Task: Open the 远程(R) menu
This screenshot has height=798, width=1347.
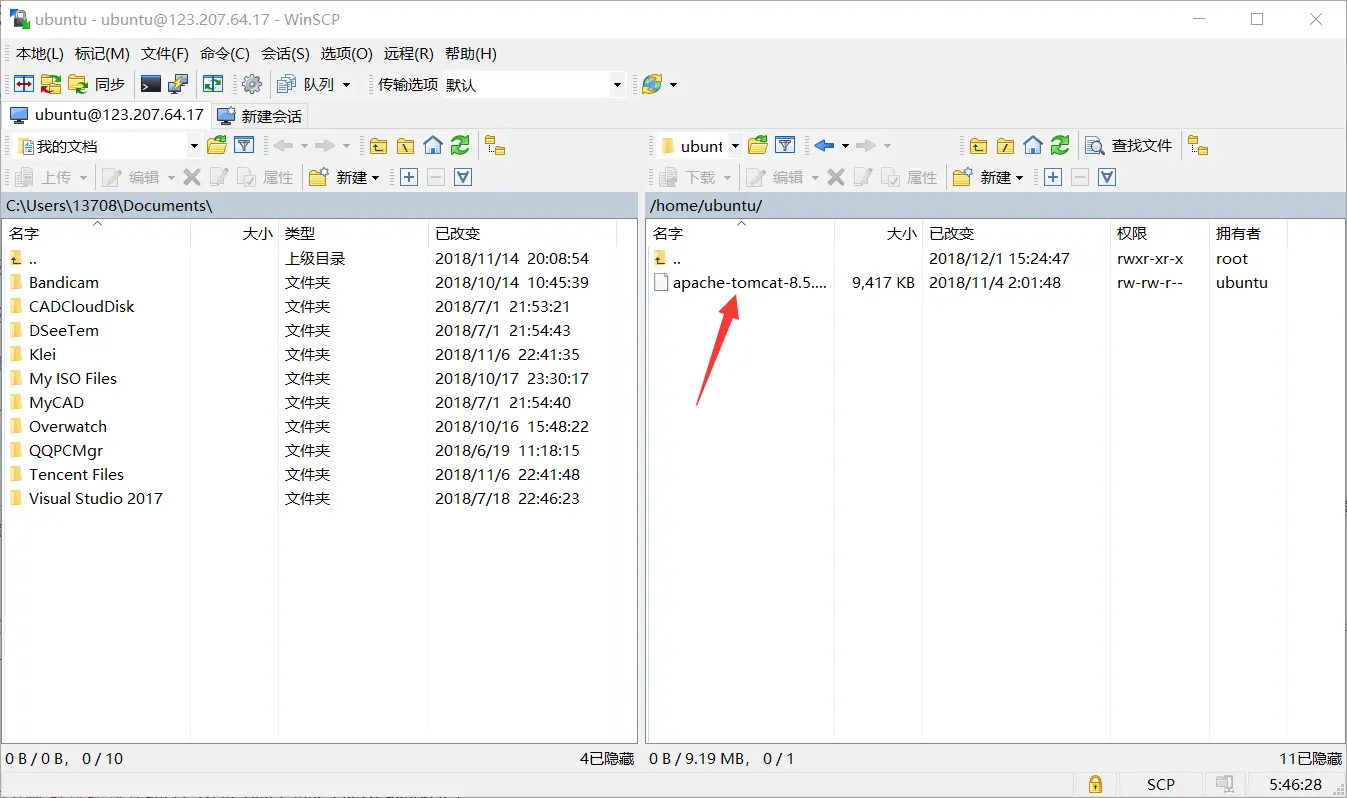Action: pos(409,54)
